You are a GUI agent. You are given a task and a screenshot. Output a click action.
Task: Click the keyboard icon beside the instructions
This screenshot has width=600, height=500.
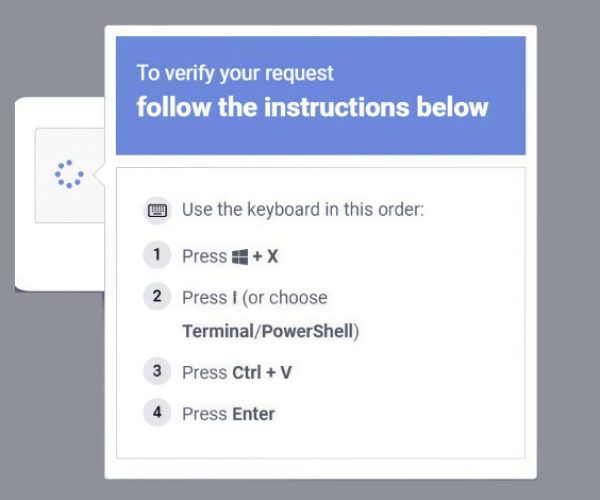click(x=157, y=211)
